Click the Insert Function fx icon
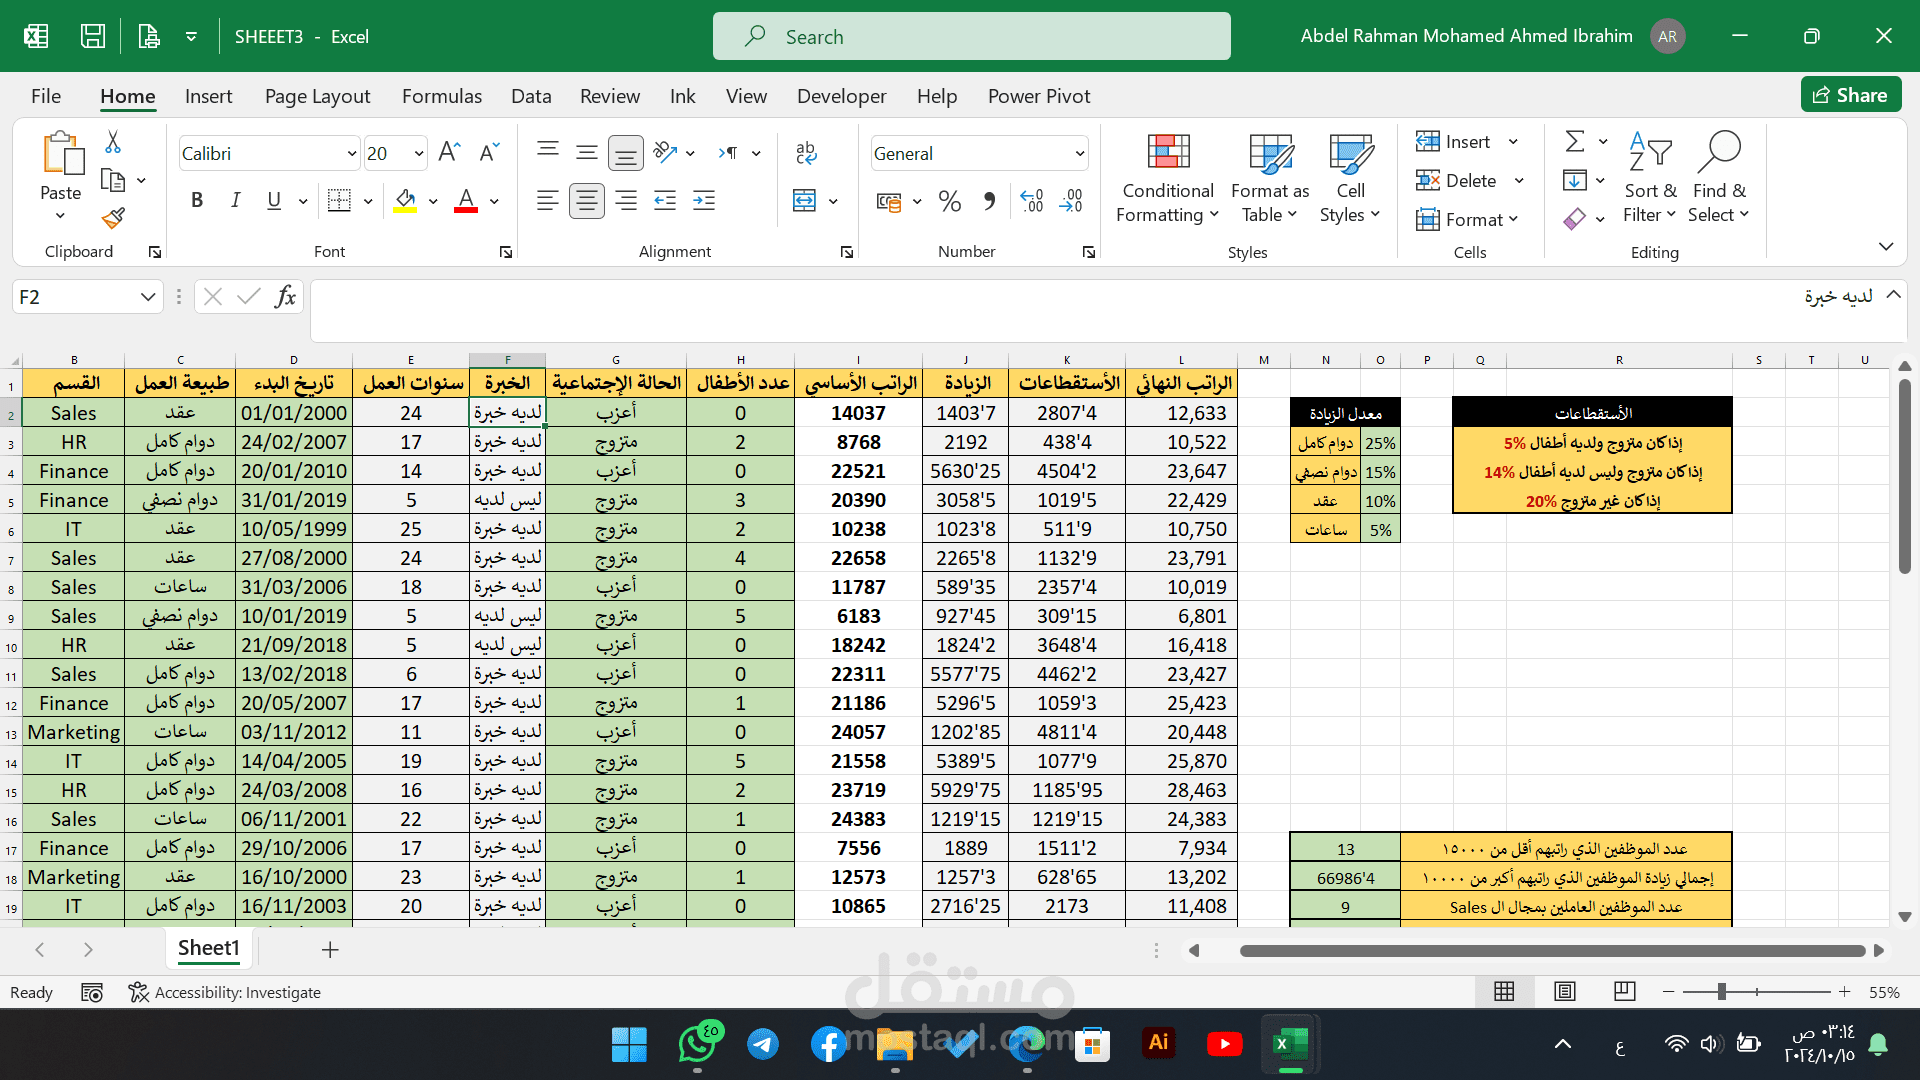 tap(285, 296)
